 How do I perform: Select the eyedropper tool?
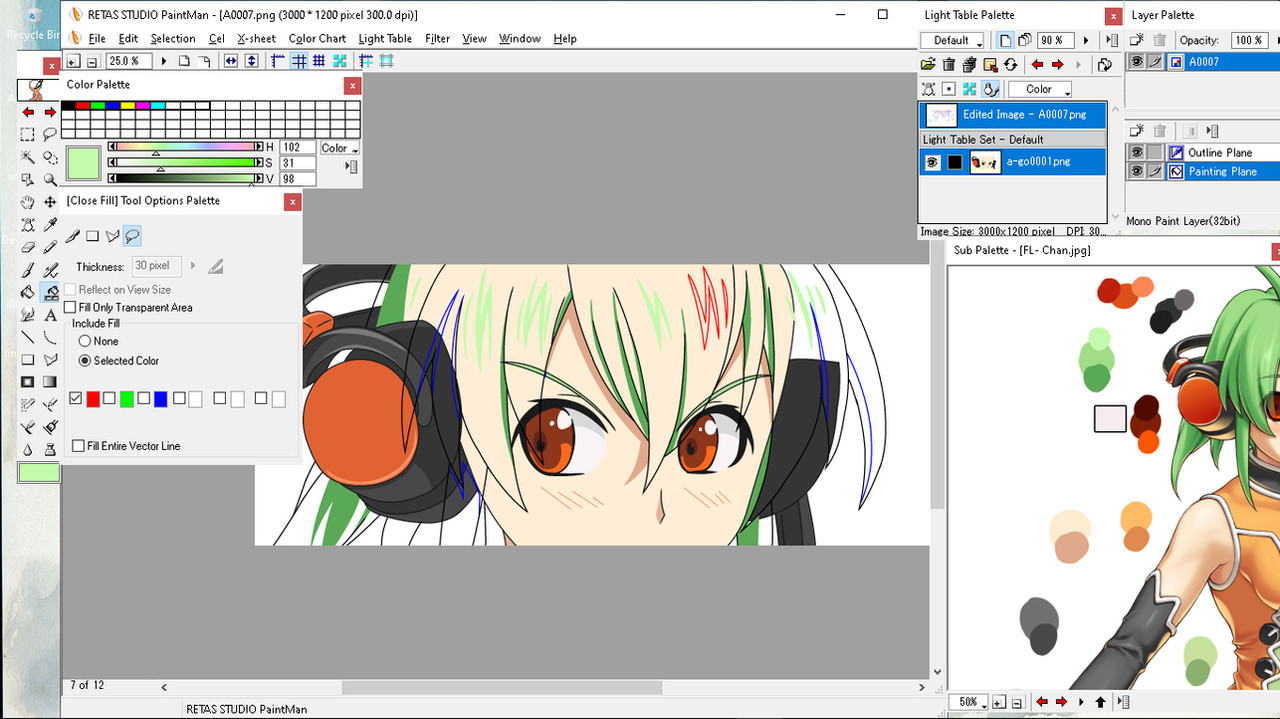click(x=50, y=225)
